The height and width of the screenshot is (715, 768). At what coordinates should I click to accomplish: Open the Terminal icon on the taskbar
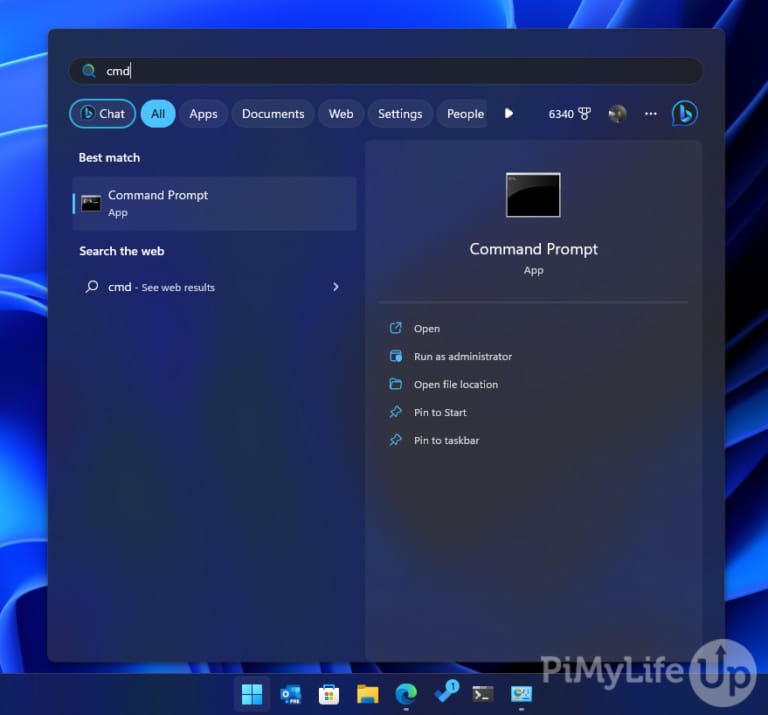483,694
